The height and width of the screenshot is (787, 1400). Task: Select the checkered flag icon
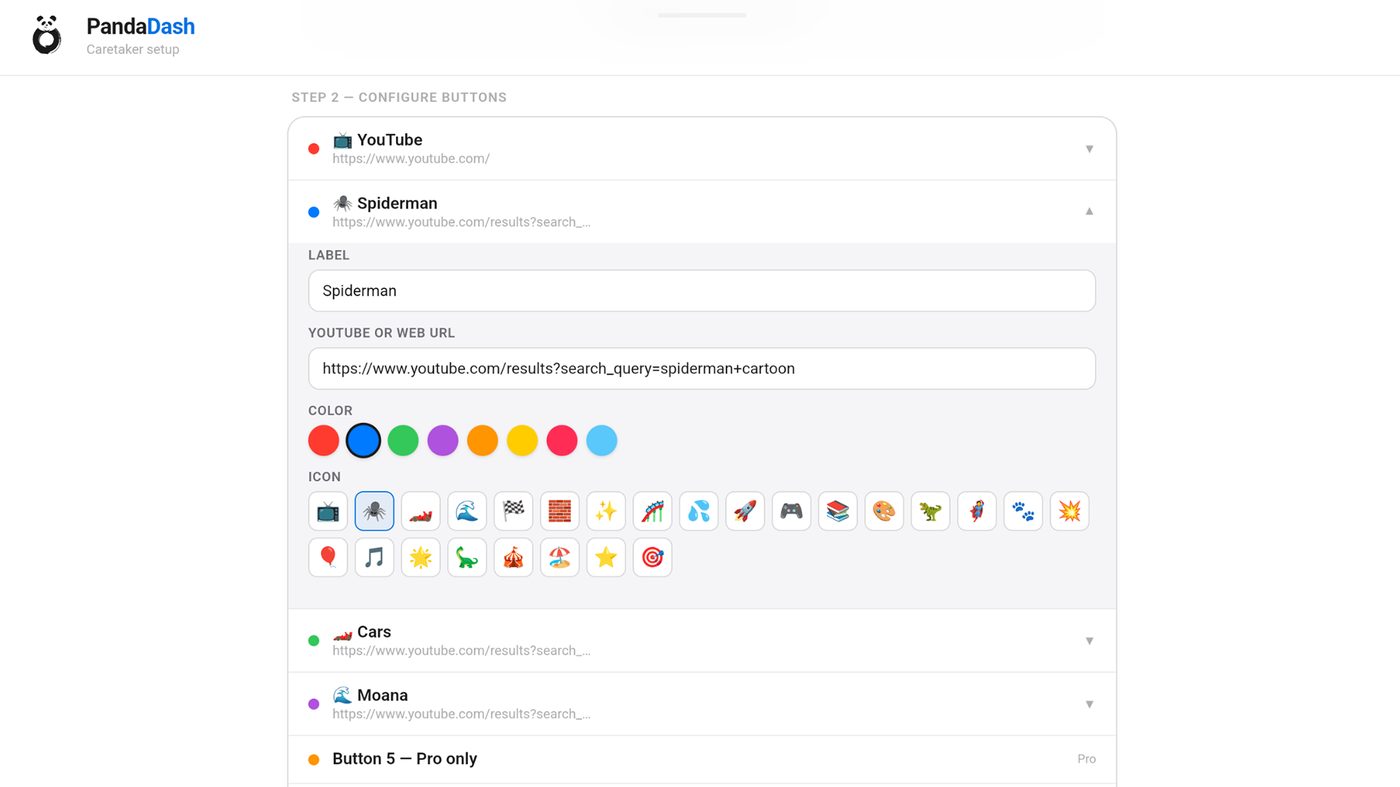513,511
